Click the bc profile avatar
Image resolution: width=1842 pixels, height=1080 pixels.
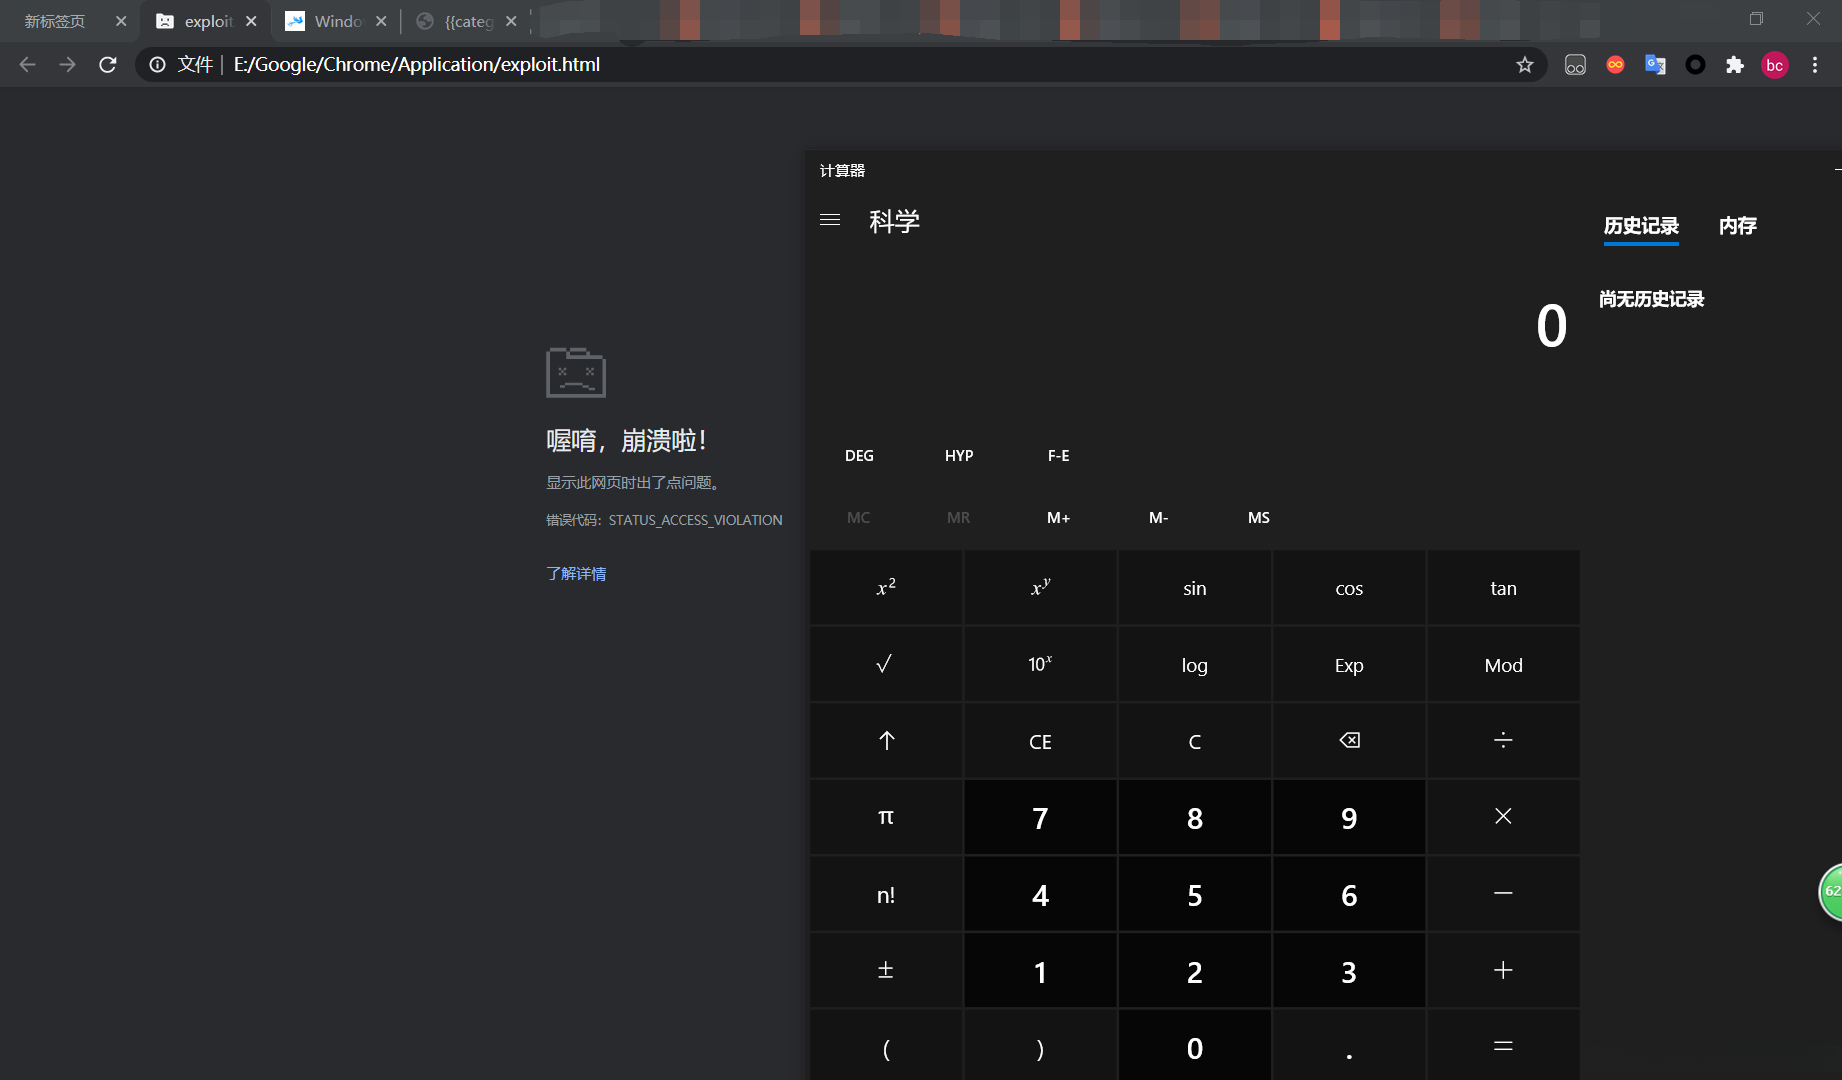(1775, 65)
